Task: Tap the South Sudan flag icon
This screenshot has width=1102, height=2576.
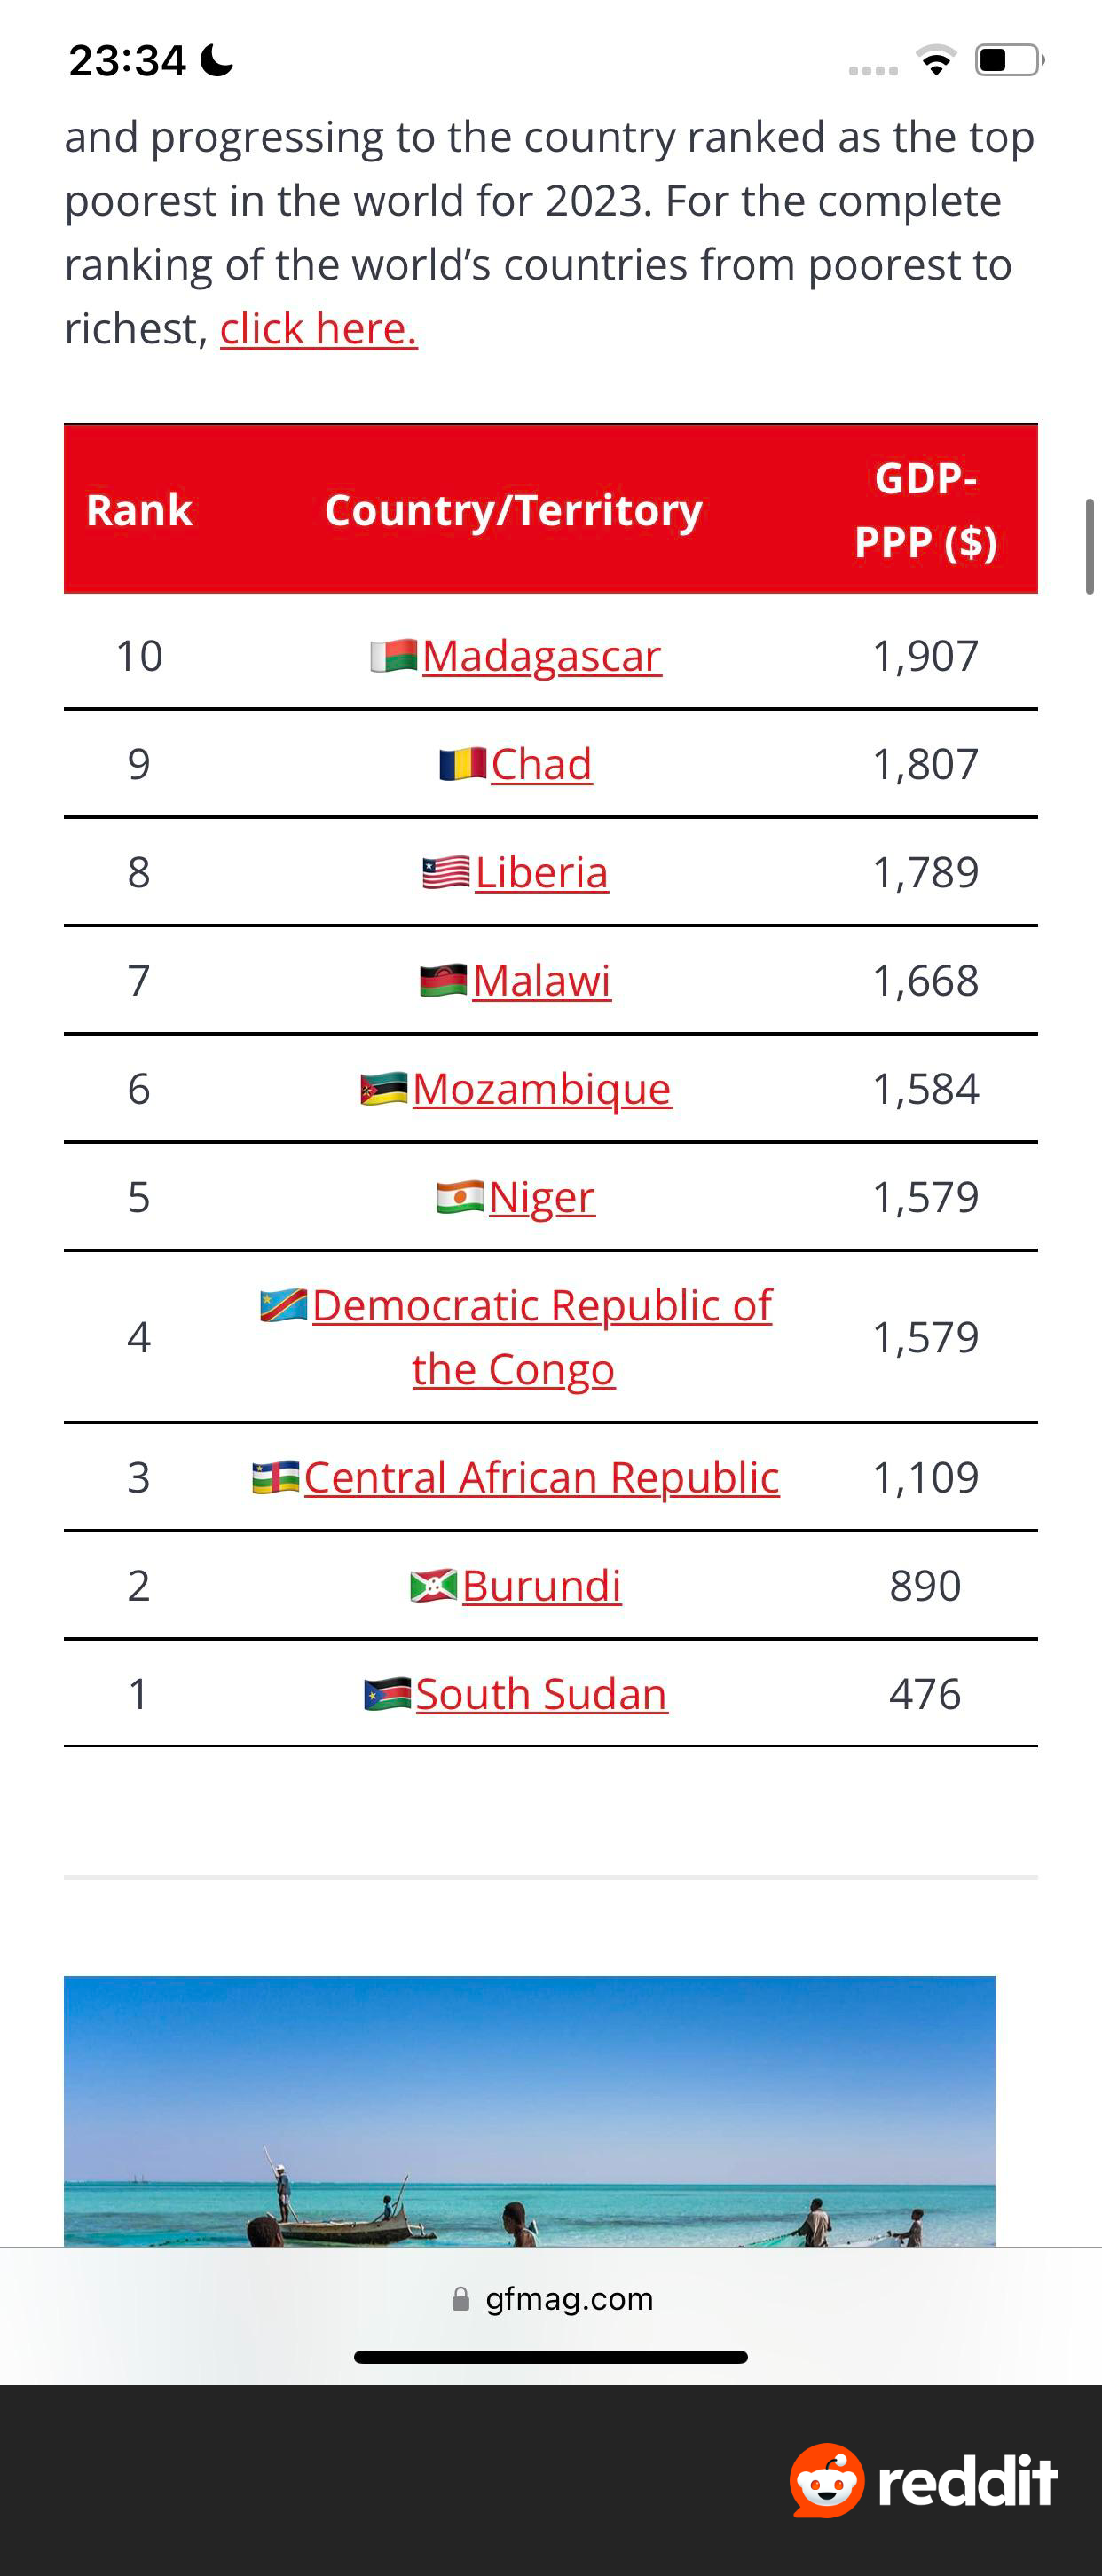Action: tap(387, 1693)
